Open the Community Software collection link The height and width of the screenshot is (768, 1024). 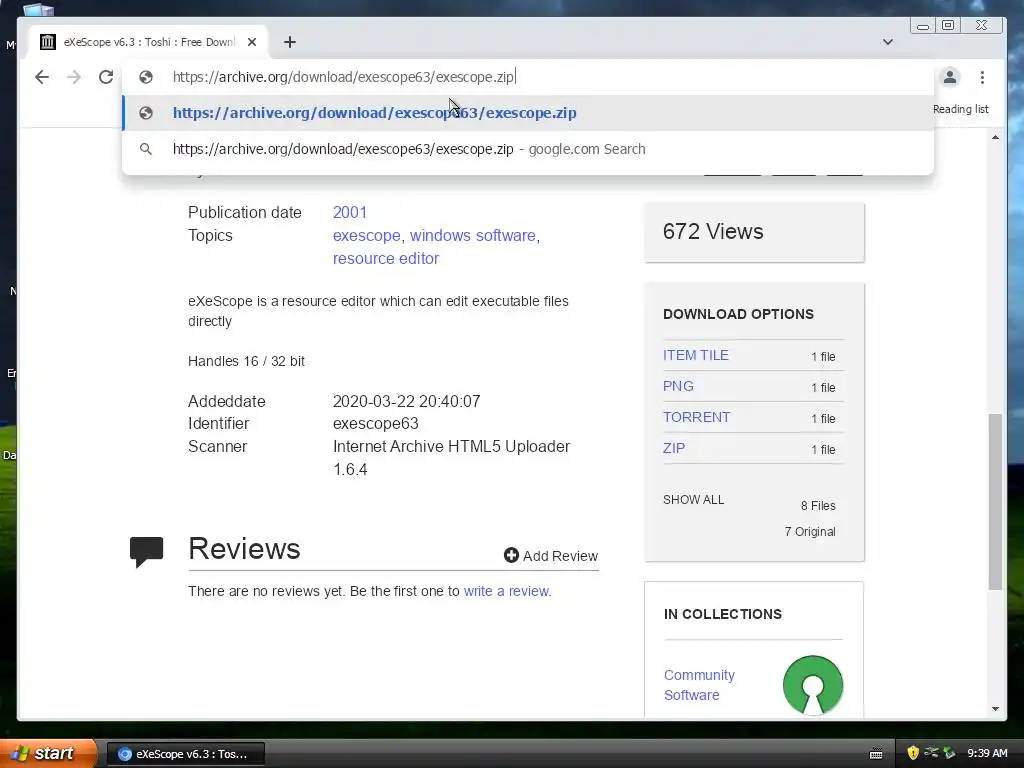point(699,684)
